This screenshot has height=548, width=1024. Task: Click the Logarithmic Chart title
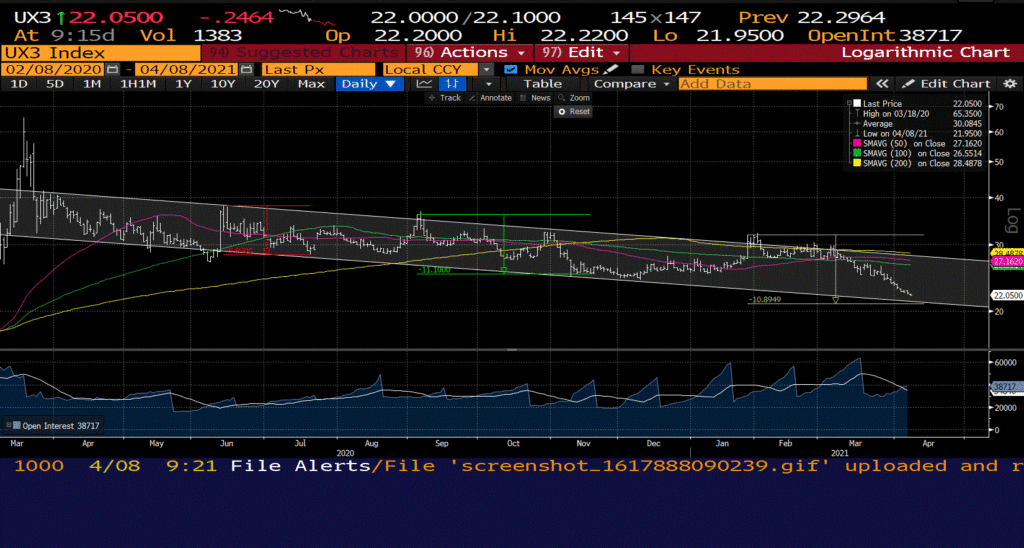925,52
